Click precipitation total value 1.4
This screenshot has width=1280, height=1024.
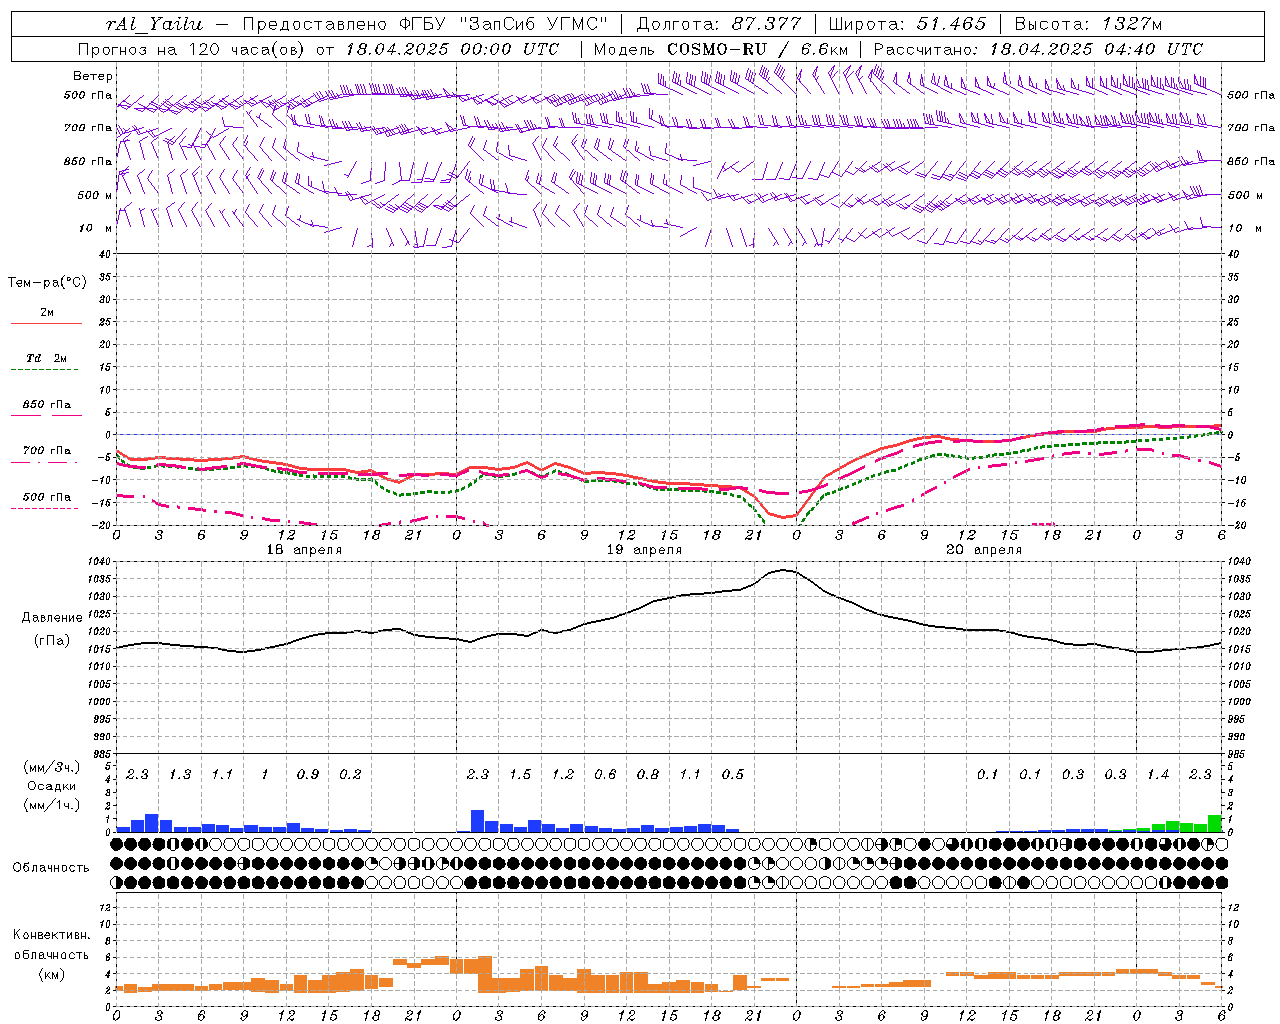[x=1158, y=775]
